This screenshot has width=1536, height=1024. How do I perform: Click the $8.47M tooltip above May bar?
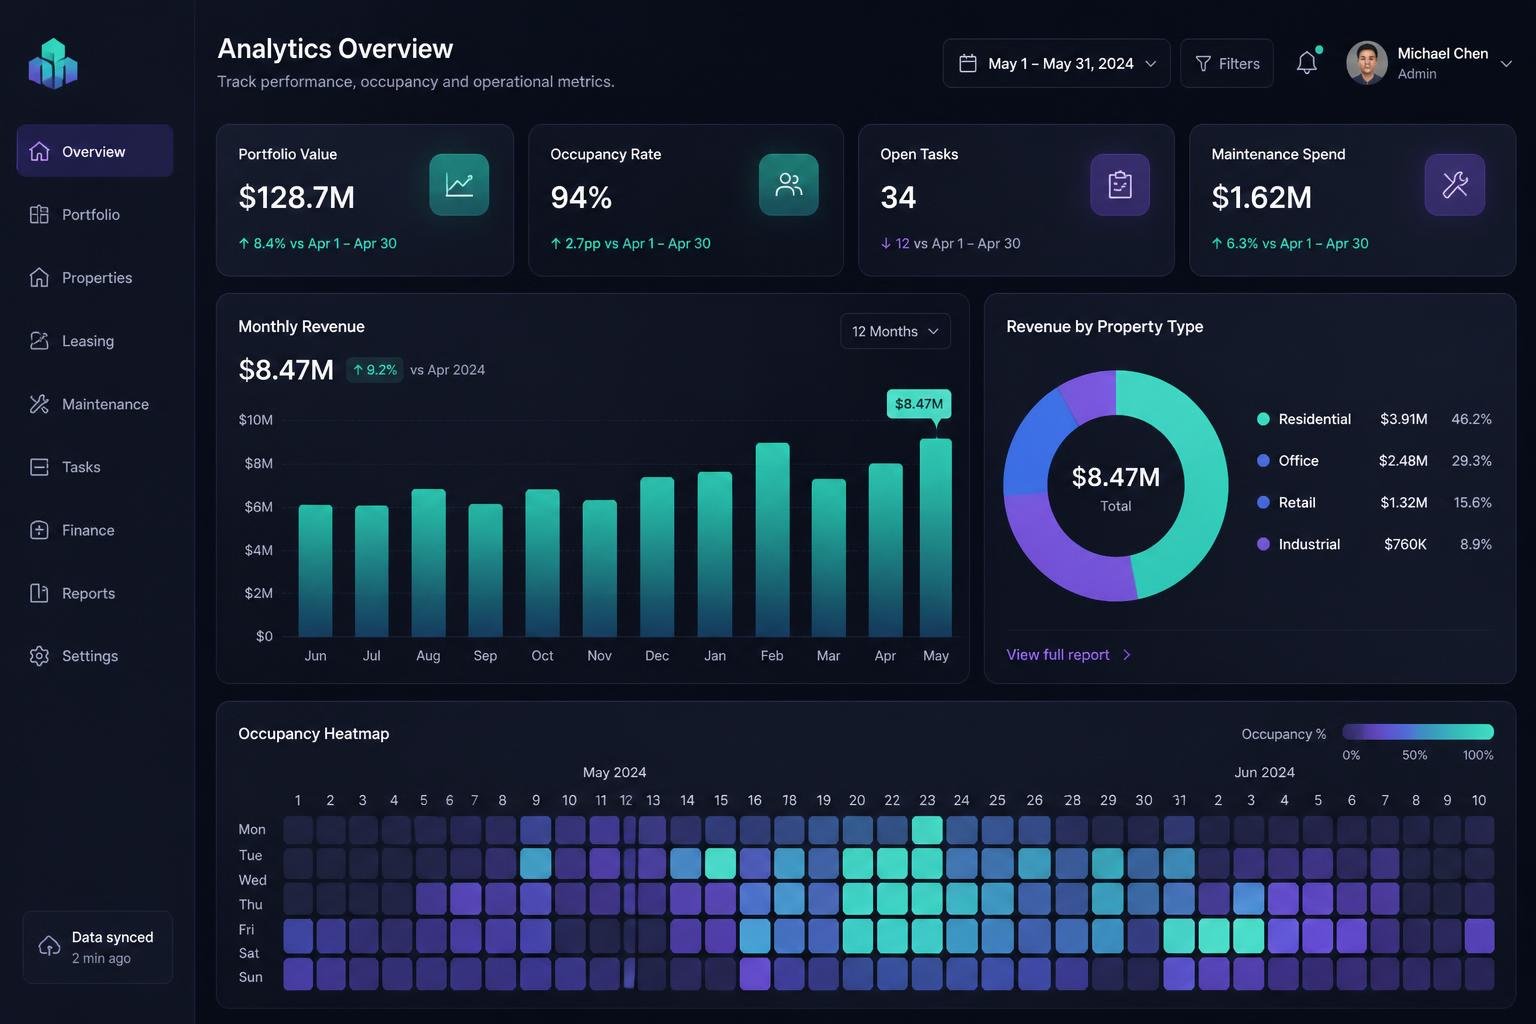tap(919, 404)
